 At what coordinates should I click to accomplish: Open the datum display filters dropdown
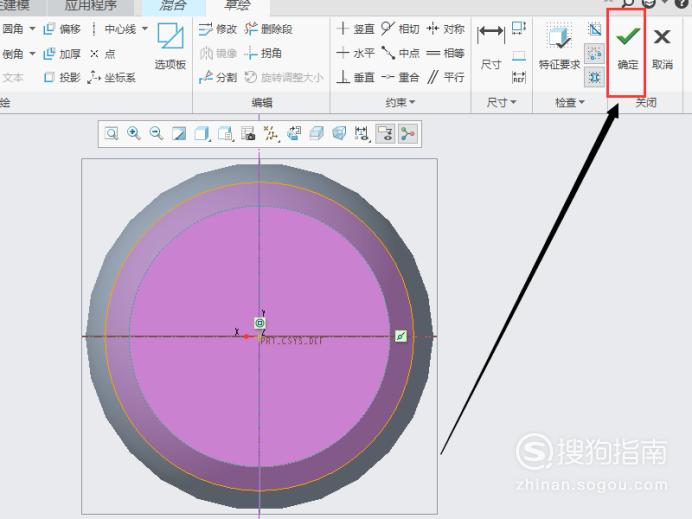[x=271, y=134]
